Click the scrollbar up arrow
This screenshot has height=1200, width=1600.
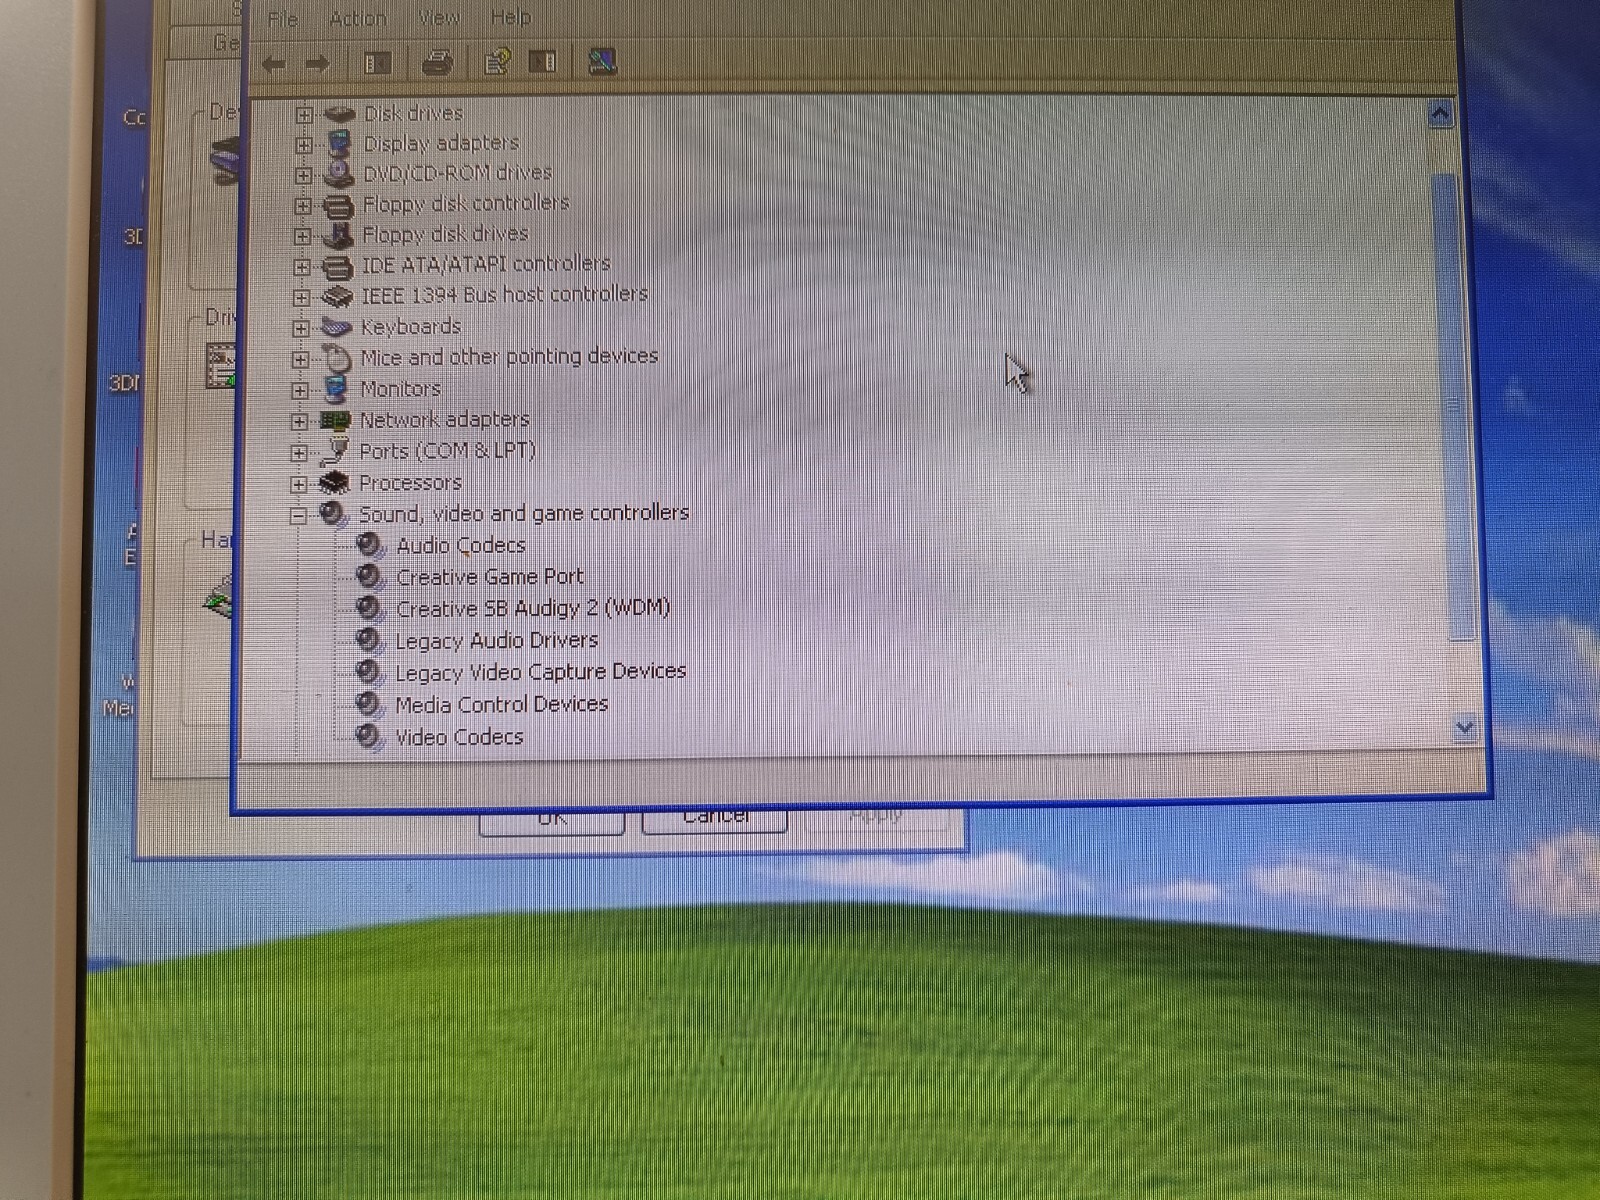[1440, 114]
